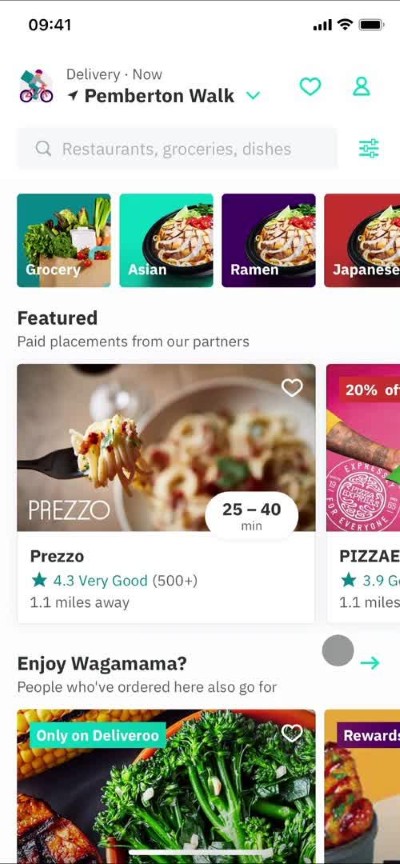
Task: Open the Japanese category tile
Action: pos(362,240)
